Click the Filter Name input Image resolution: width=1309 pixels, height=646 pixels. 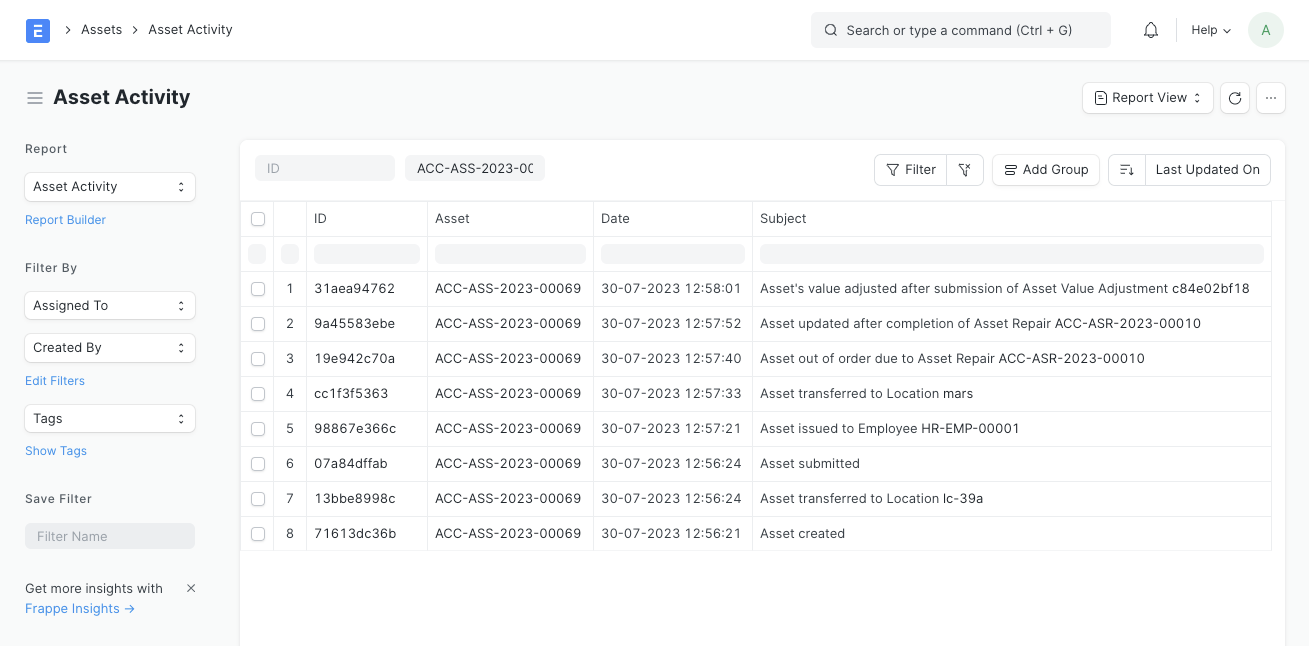point(110,536)
